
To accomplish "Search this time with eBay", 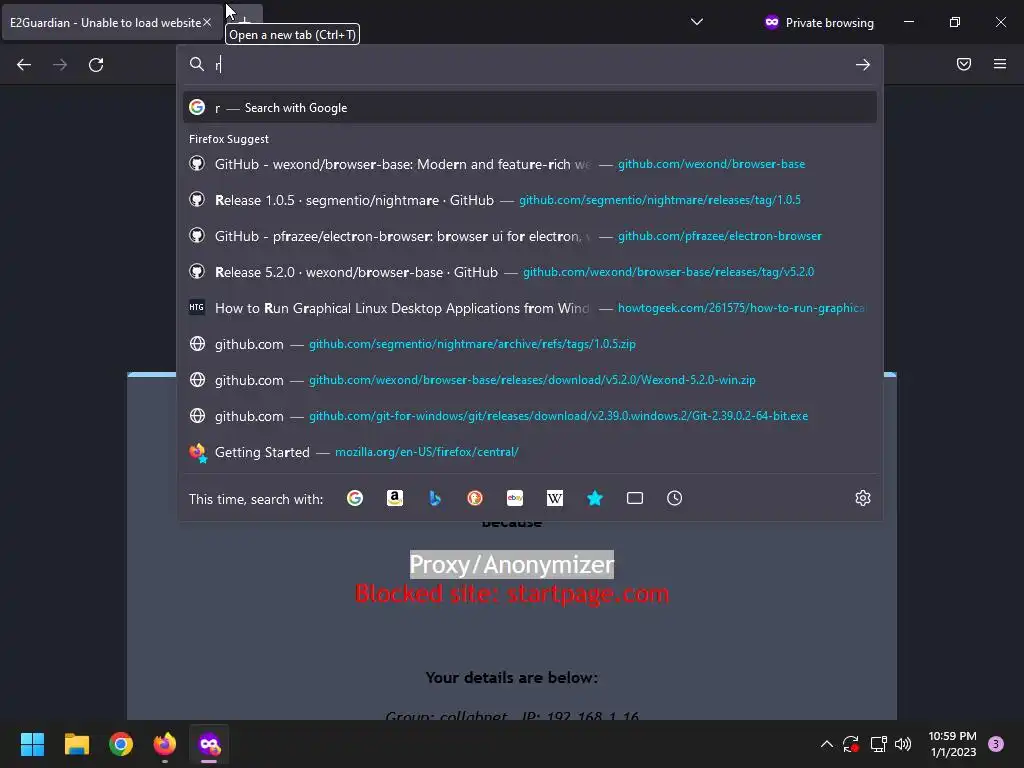I will coord(515,498).
